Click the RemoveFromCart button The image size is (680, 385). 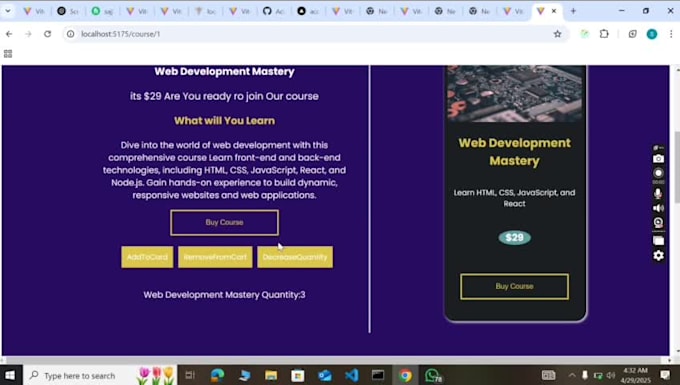(215, 257)
